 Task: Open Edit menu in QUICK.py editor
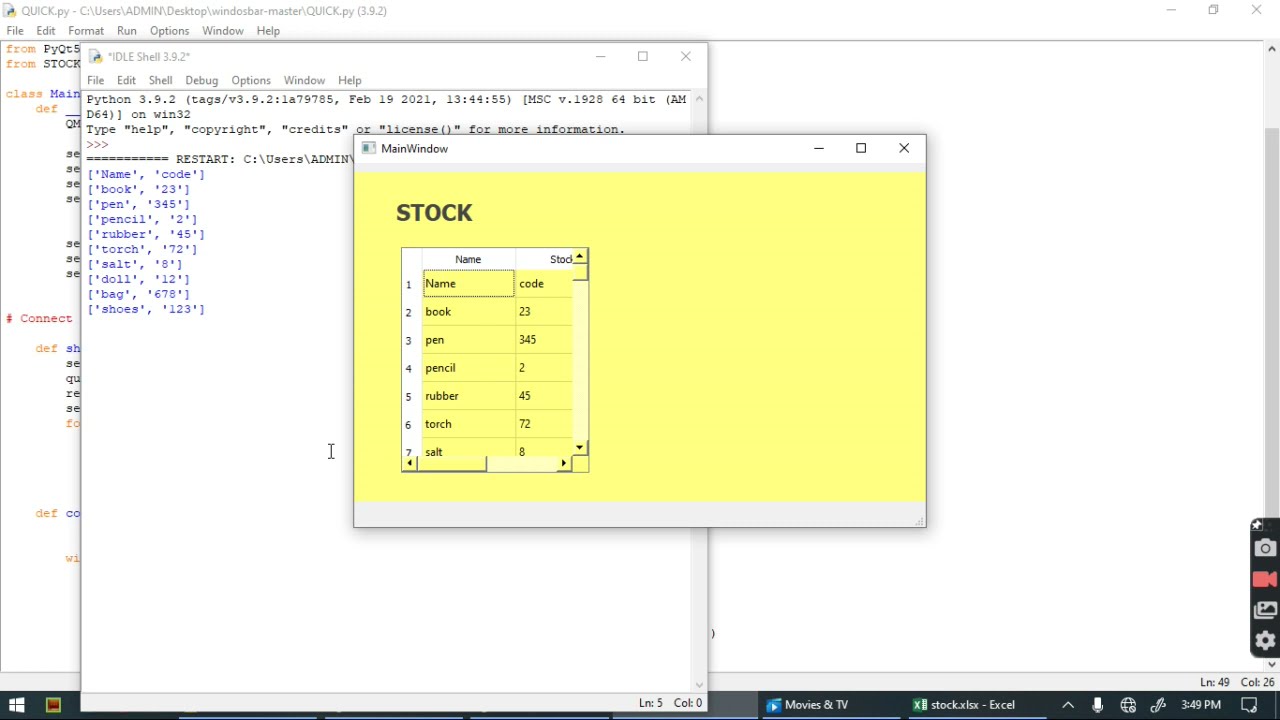pyautogui.click(x=46, y=31)
